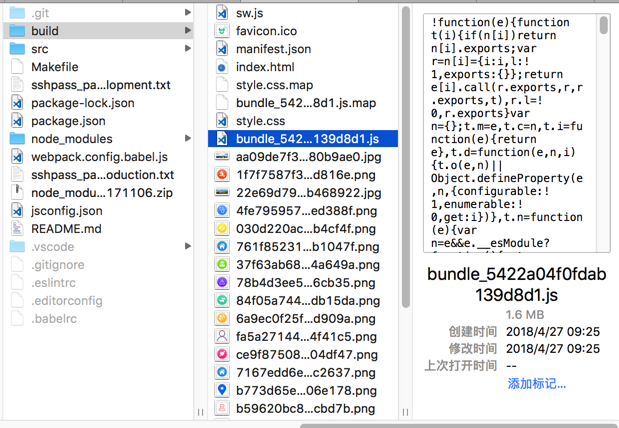Click the zip archive icon for node_modu...171106.zip

(x=17, y=193)
